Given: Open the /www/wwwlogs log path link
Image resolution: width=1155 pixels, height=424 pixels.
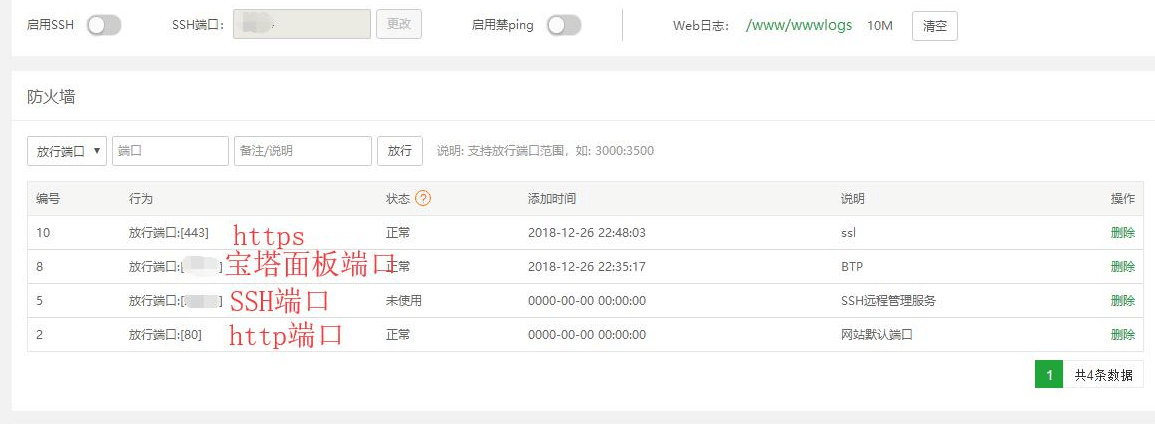Looking at the screenshot, I should pos(799,25).
